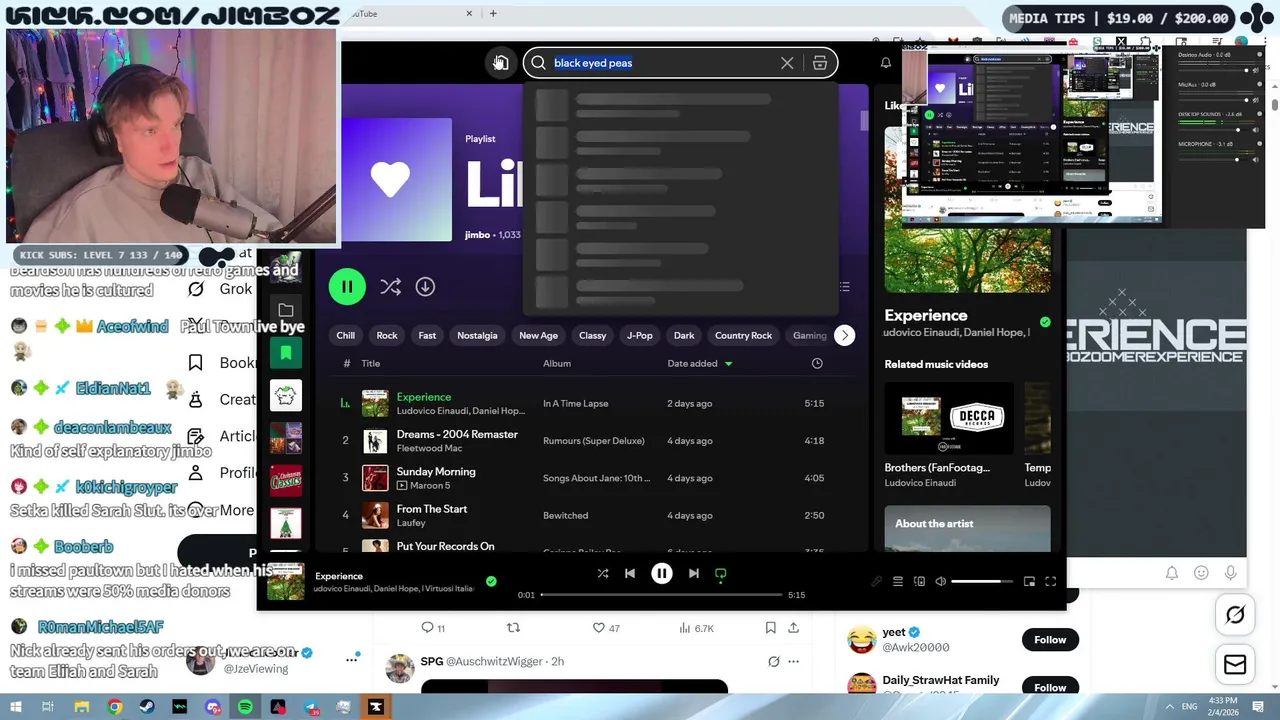Screen dimensions: 1280x720
Task: Download the Liked Songs playlist
Action: (x=425, y=287)
